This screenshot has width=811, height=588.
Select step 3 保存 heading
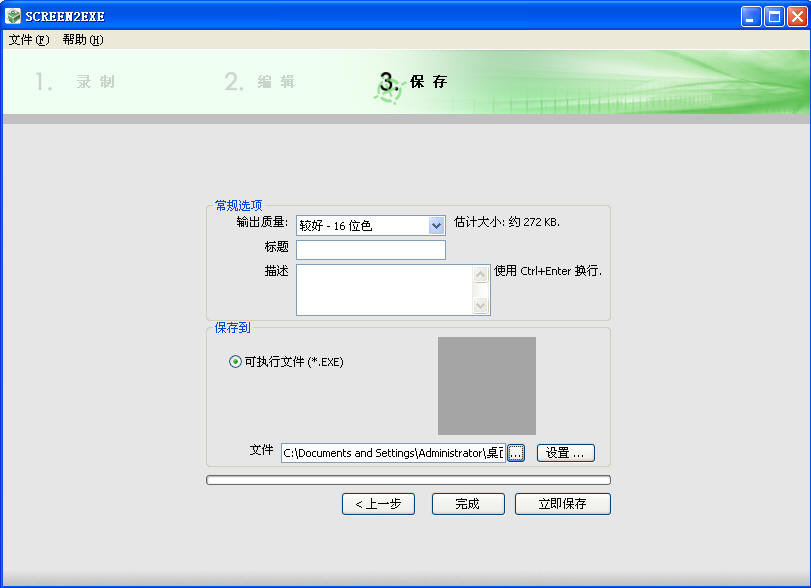[414, 82]
